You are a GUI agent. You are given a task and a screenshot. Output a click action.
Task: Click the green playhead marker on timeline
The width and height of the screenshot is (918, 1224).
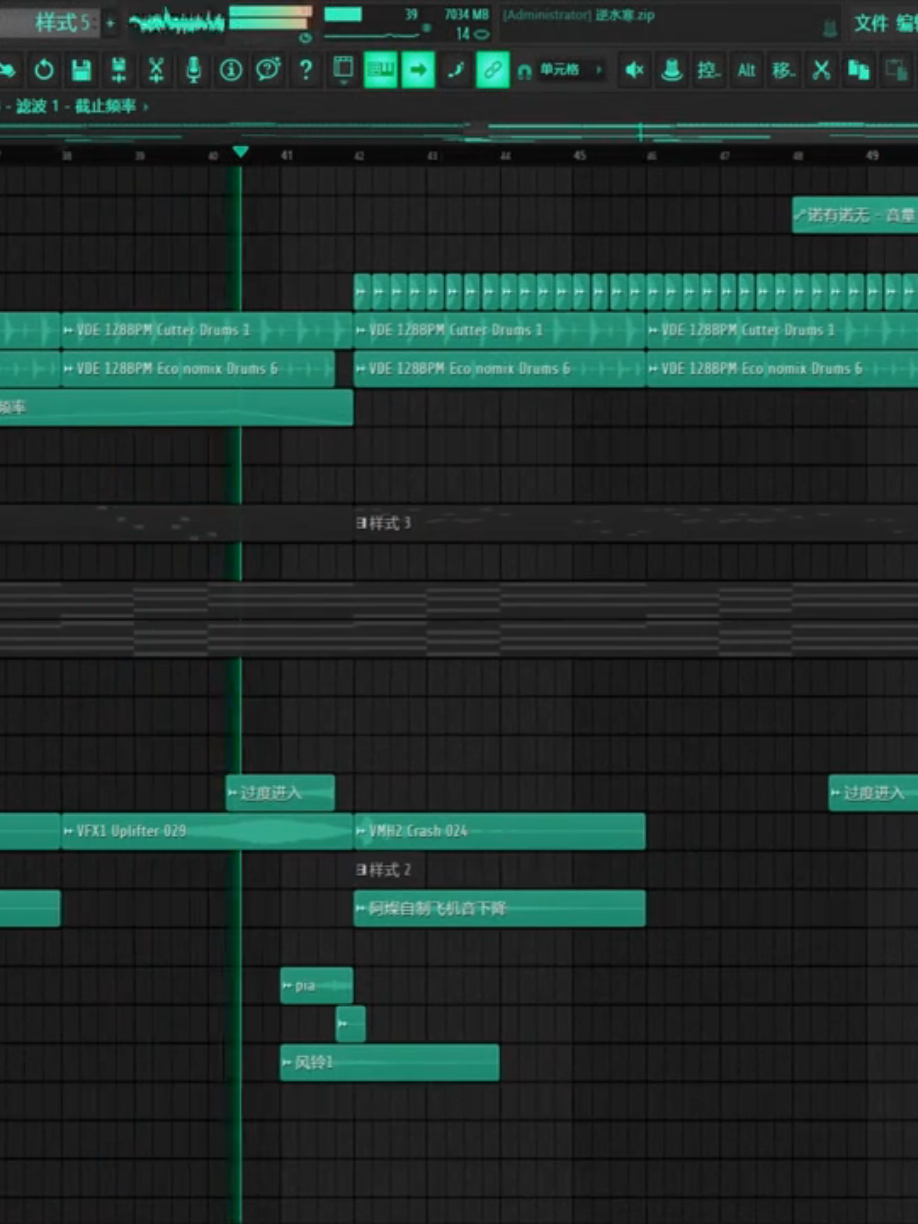click(x=240, y=152)
